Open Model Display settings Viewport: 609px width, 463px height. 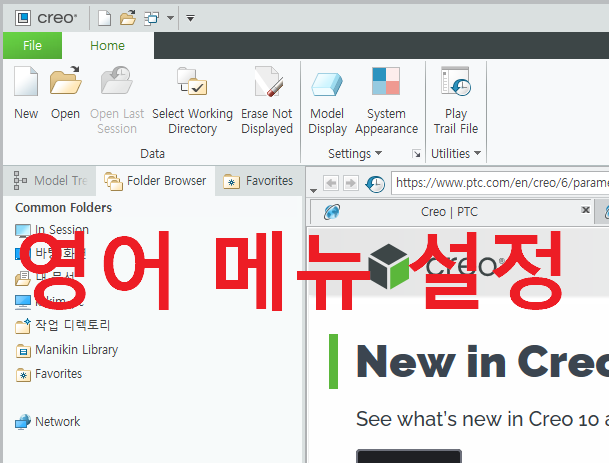pos(327,100)
